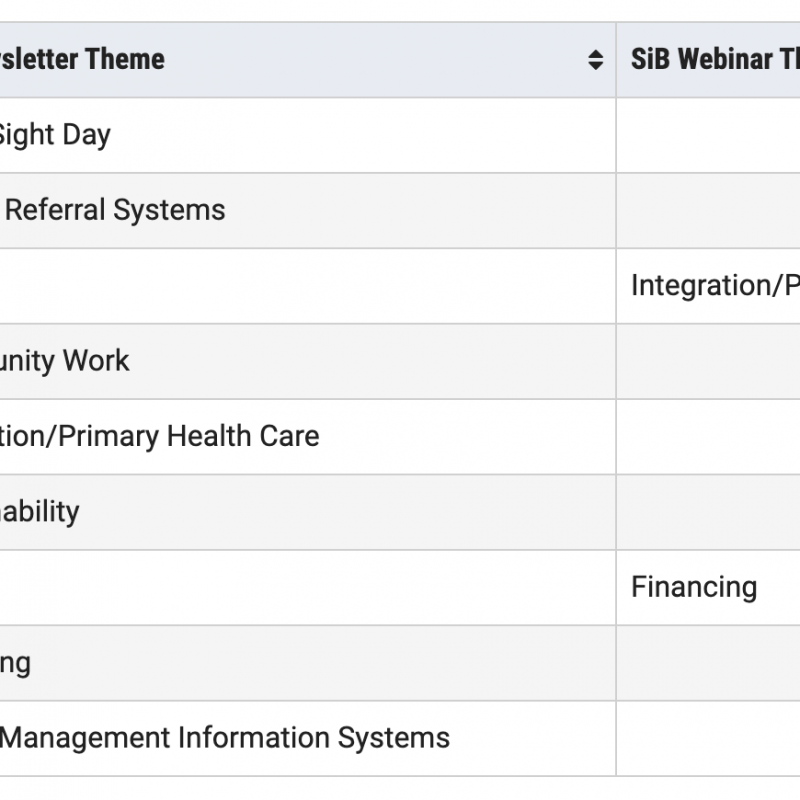Select the Community Work row cell

point(308,361)
